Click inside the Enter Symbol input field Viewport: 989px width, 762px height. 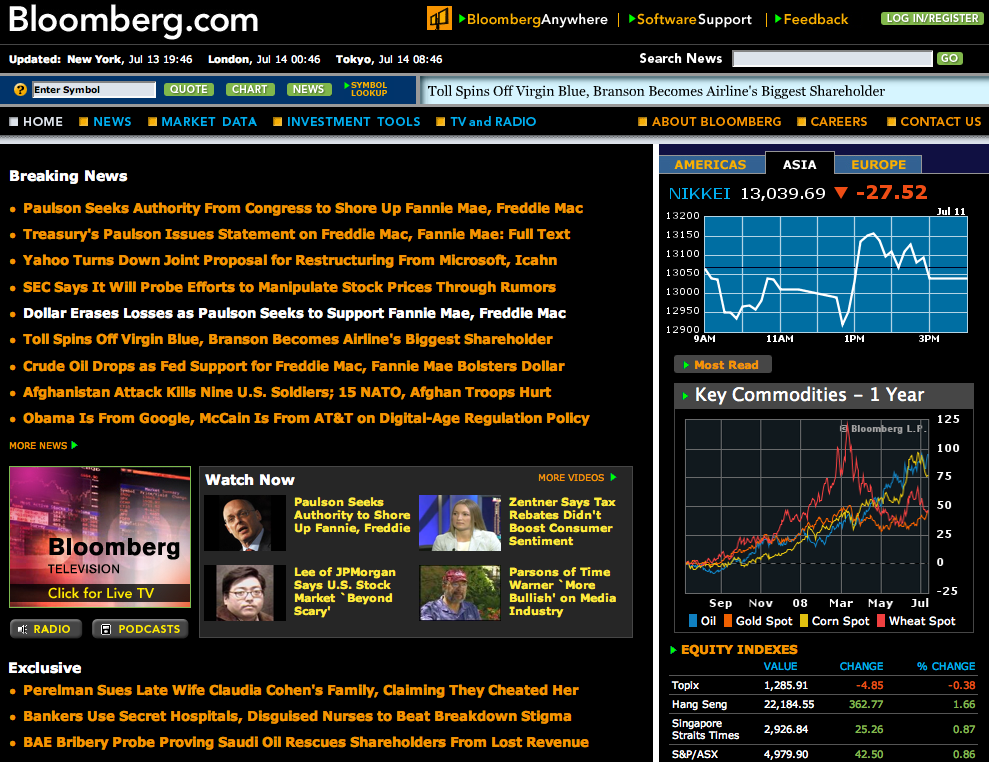(92, 89)
